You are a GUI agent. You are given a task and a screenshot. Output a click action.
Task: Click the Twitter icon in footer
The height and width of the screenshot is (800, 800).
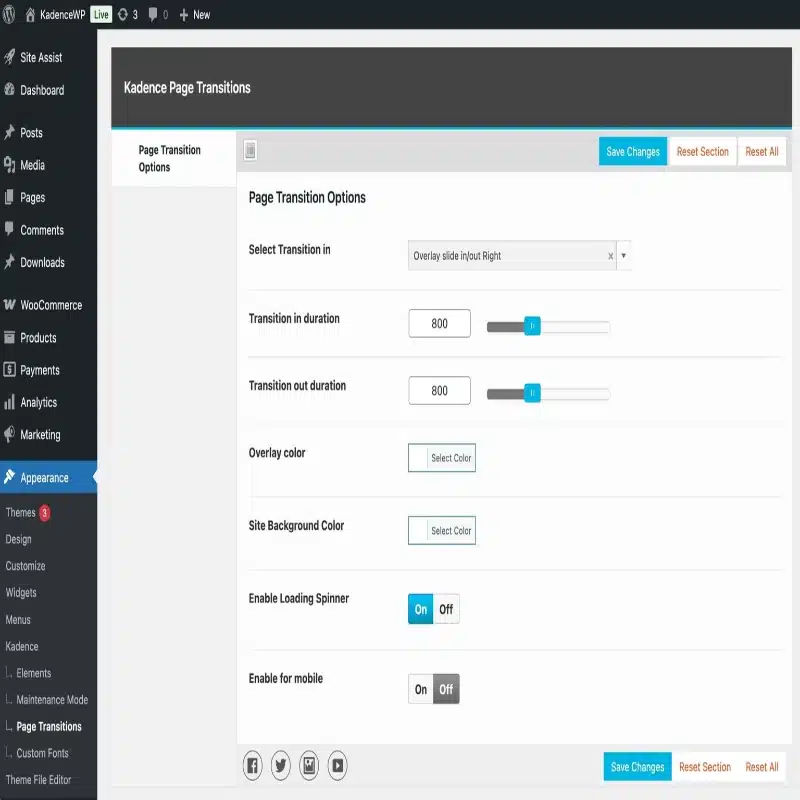coord(281,767)
